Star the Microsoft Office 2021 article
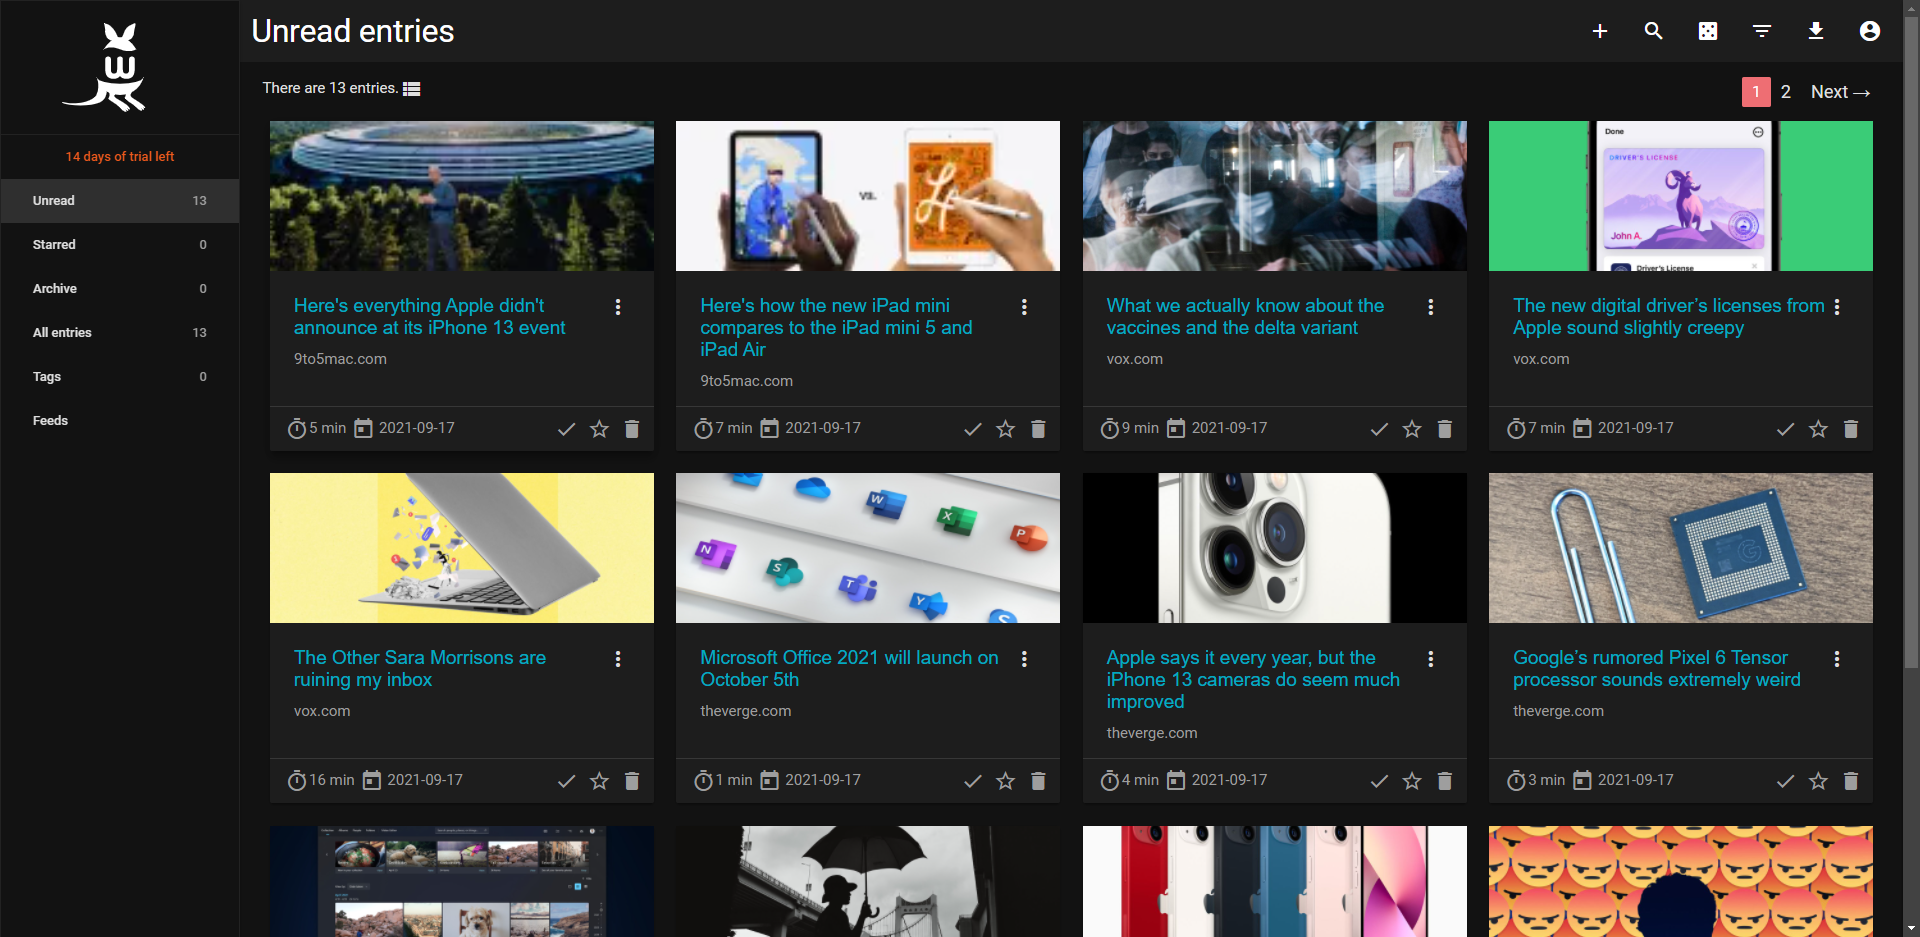1920x937 pixels. (1005, 781)
